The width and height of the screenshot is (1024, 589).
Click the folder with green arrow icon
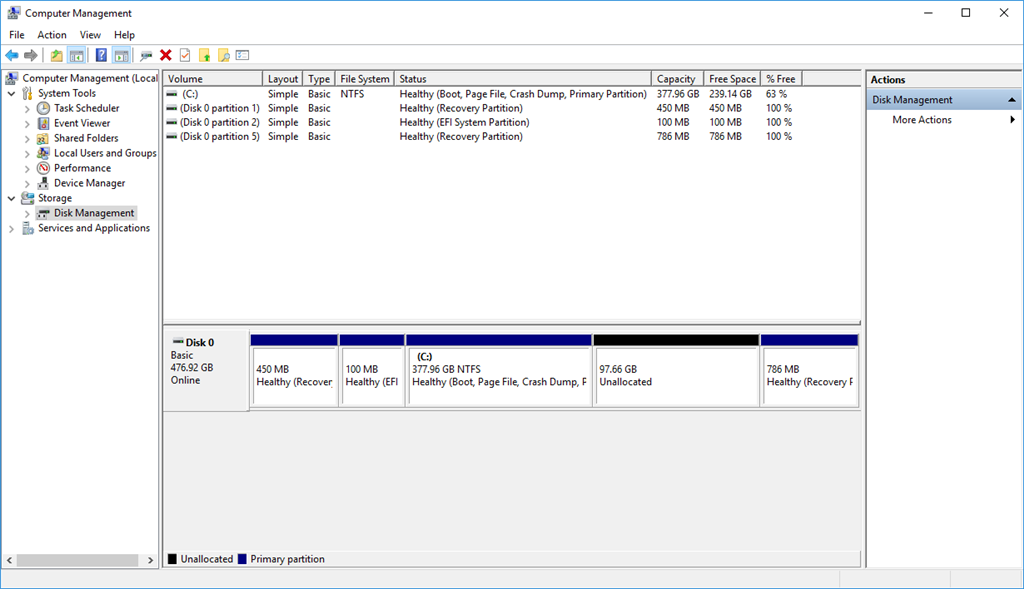[x=204, y=56]
